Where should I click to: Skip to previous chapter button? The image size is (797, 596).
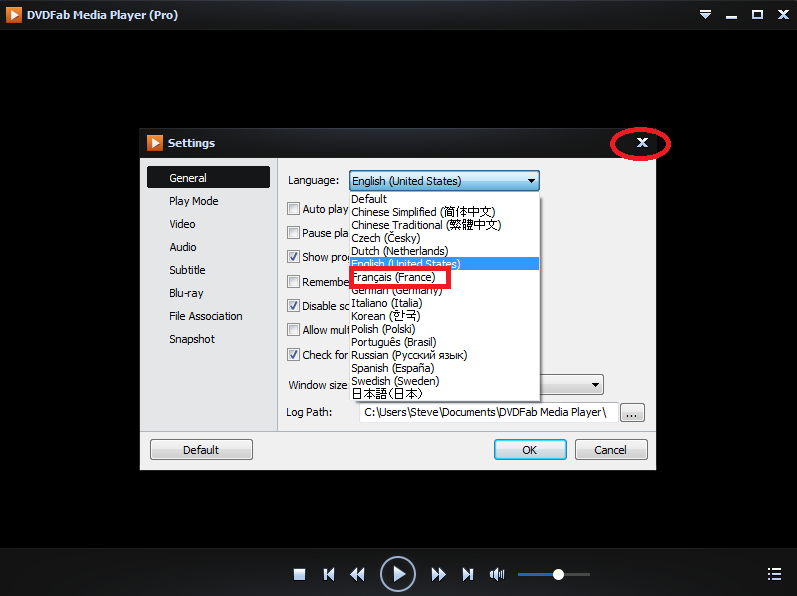329,574
